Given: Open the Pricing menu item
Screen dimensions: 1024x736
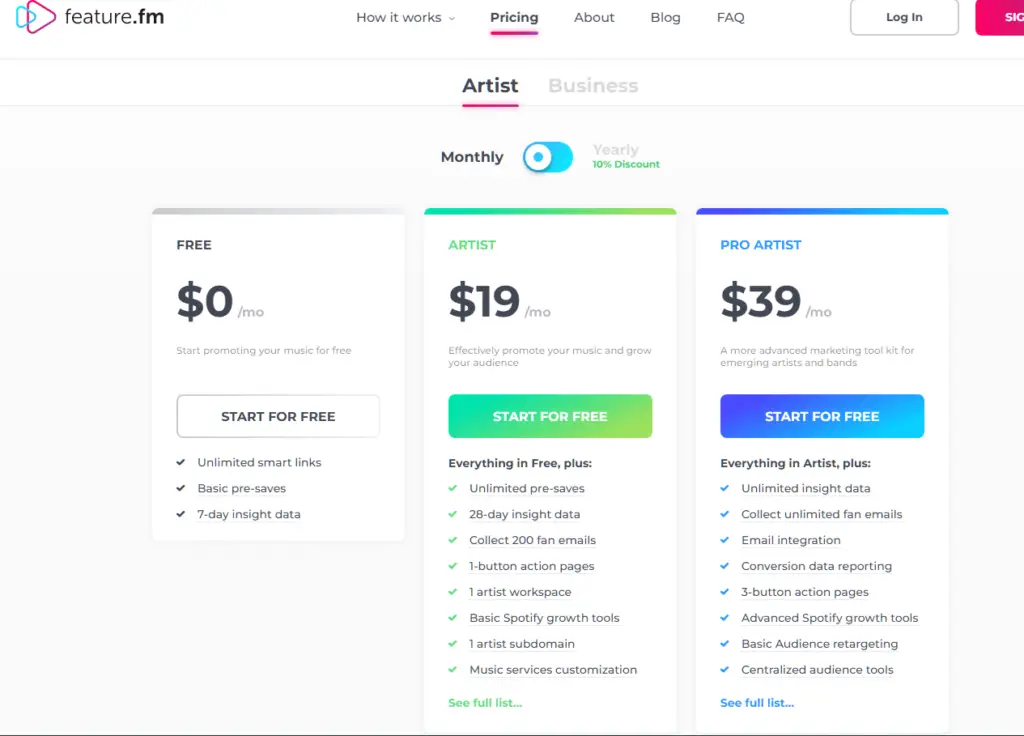Looking at the screenshot, I should tap(514, 18).
